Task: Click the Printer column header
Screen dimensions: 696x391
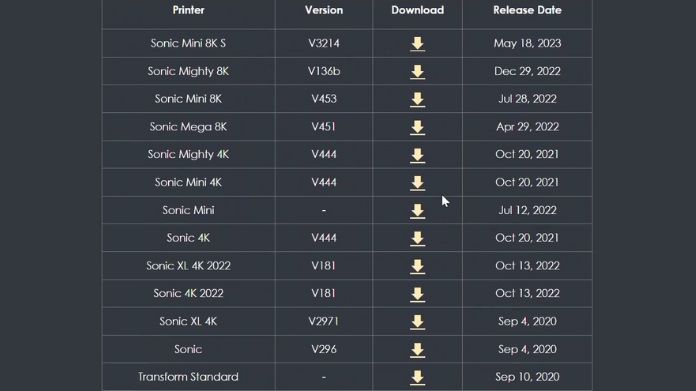Action: [189, 10]
